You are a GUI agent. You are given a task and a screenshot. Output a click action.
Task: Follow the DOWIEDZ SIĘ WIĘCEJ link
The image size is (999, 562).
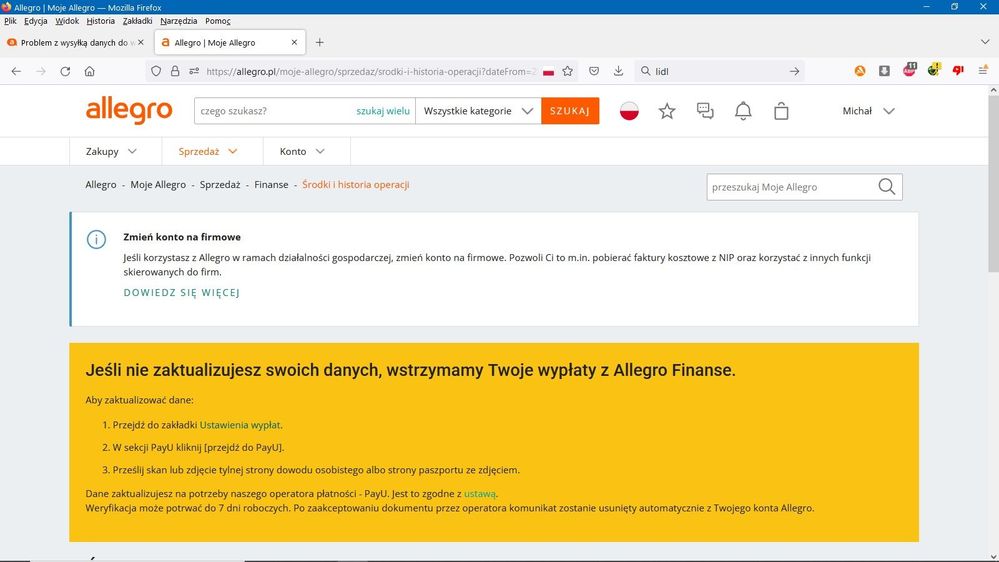182,292
